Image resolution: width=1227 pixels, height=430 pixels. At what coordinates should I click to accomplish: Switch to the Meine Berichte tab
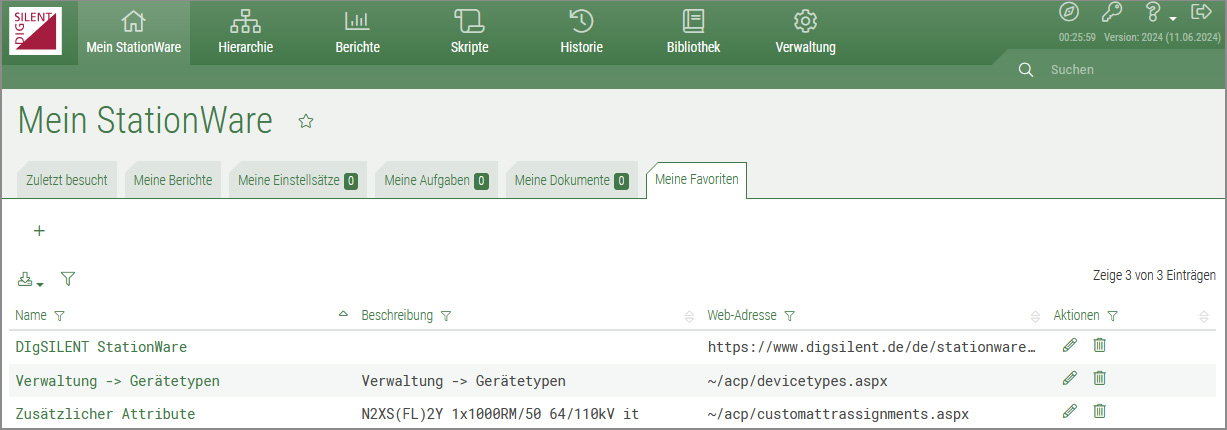click(172, 181)
